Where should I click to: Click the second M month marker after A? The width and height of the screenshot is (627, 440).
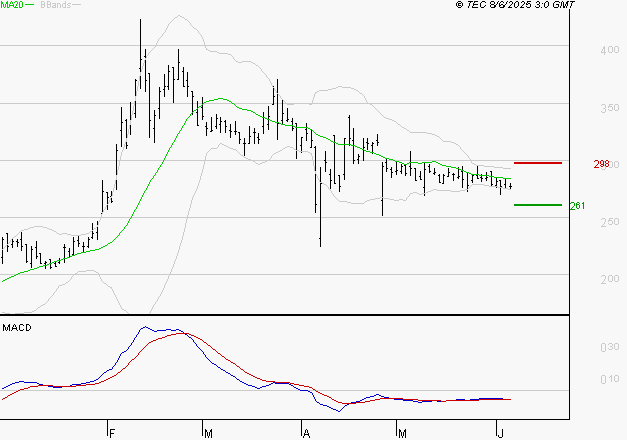(402, 434)
